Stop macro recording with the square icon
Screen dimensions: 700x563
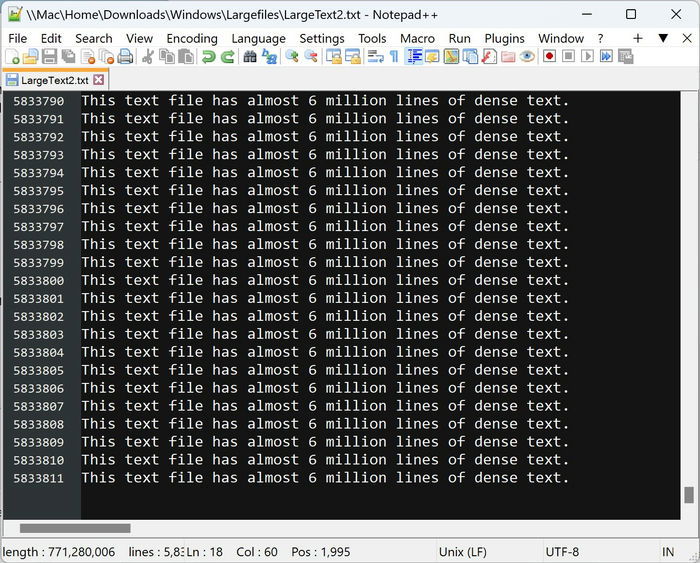click(568, 57)
